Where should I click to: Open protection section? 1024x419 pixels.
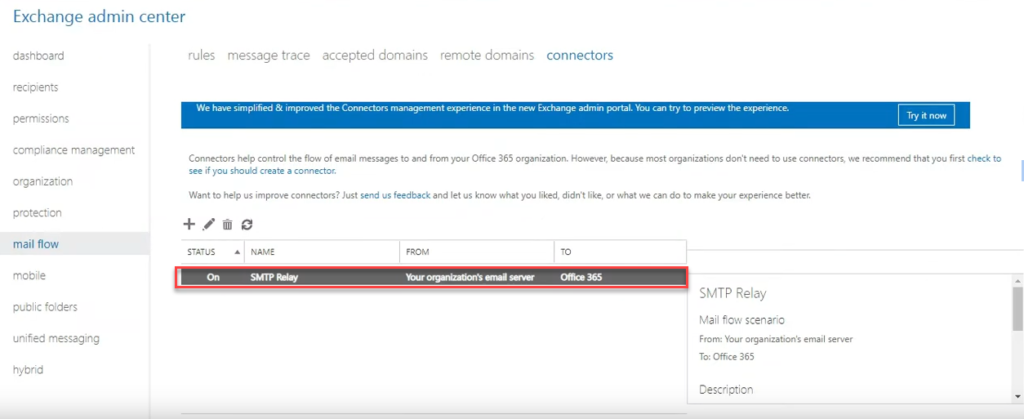click(x=37, y=212)
